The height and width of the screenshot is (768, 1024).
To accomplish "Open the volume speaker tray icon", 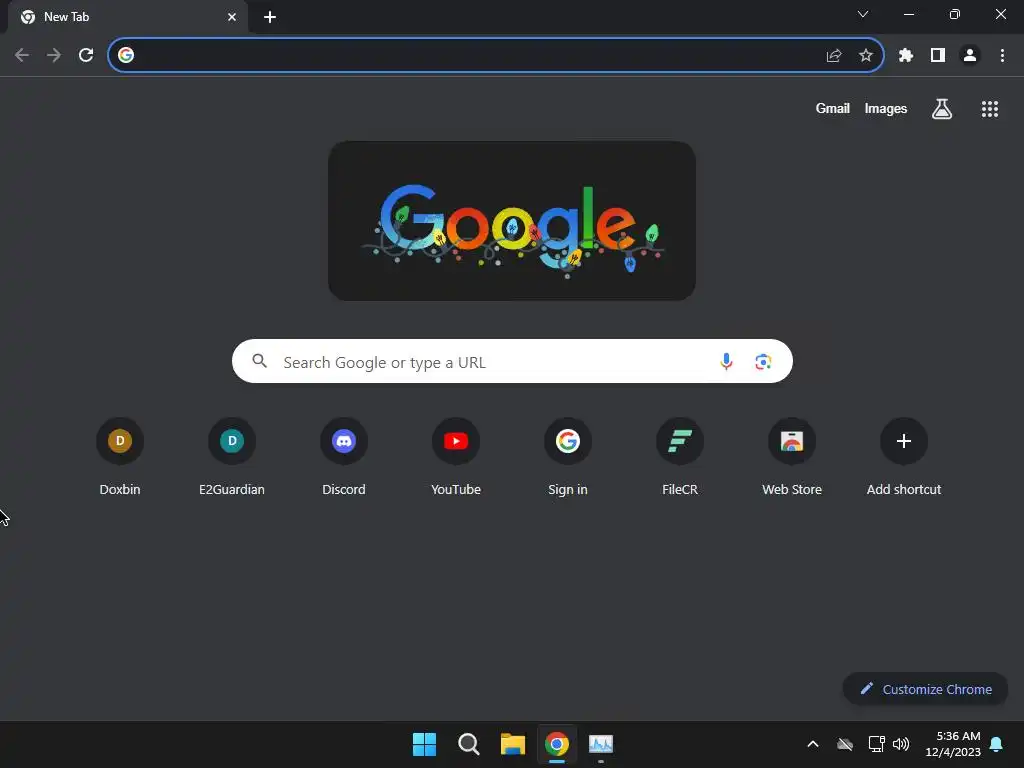I will pos(901,744).
